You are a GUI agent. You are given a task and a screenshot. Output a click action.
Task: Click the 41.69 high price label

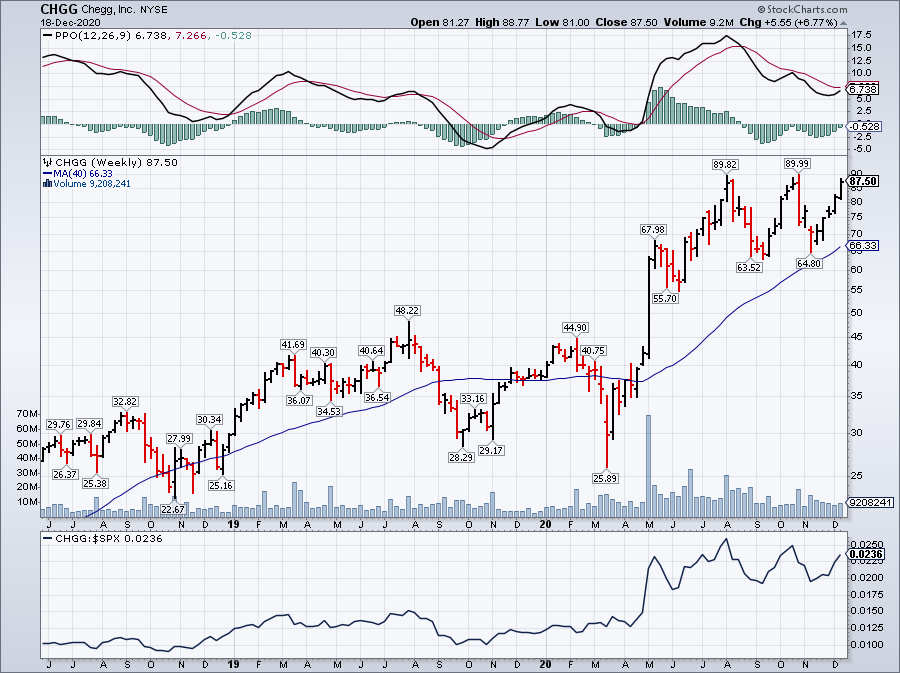[293, 344]
